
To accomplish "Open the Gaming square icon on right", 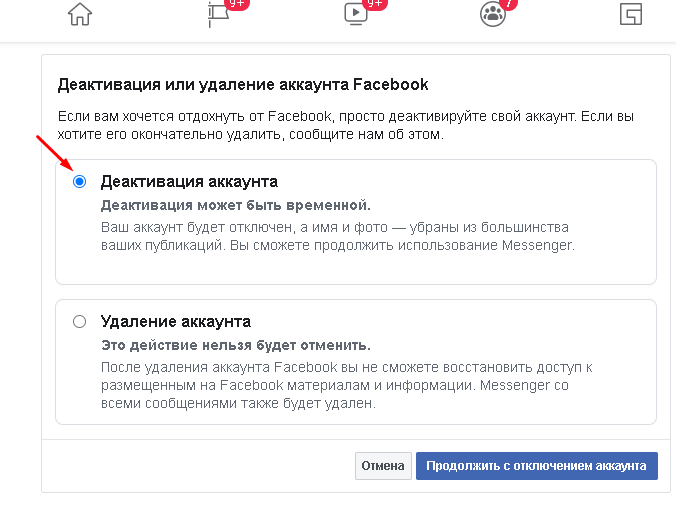I will click(631, 14).
